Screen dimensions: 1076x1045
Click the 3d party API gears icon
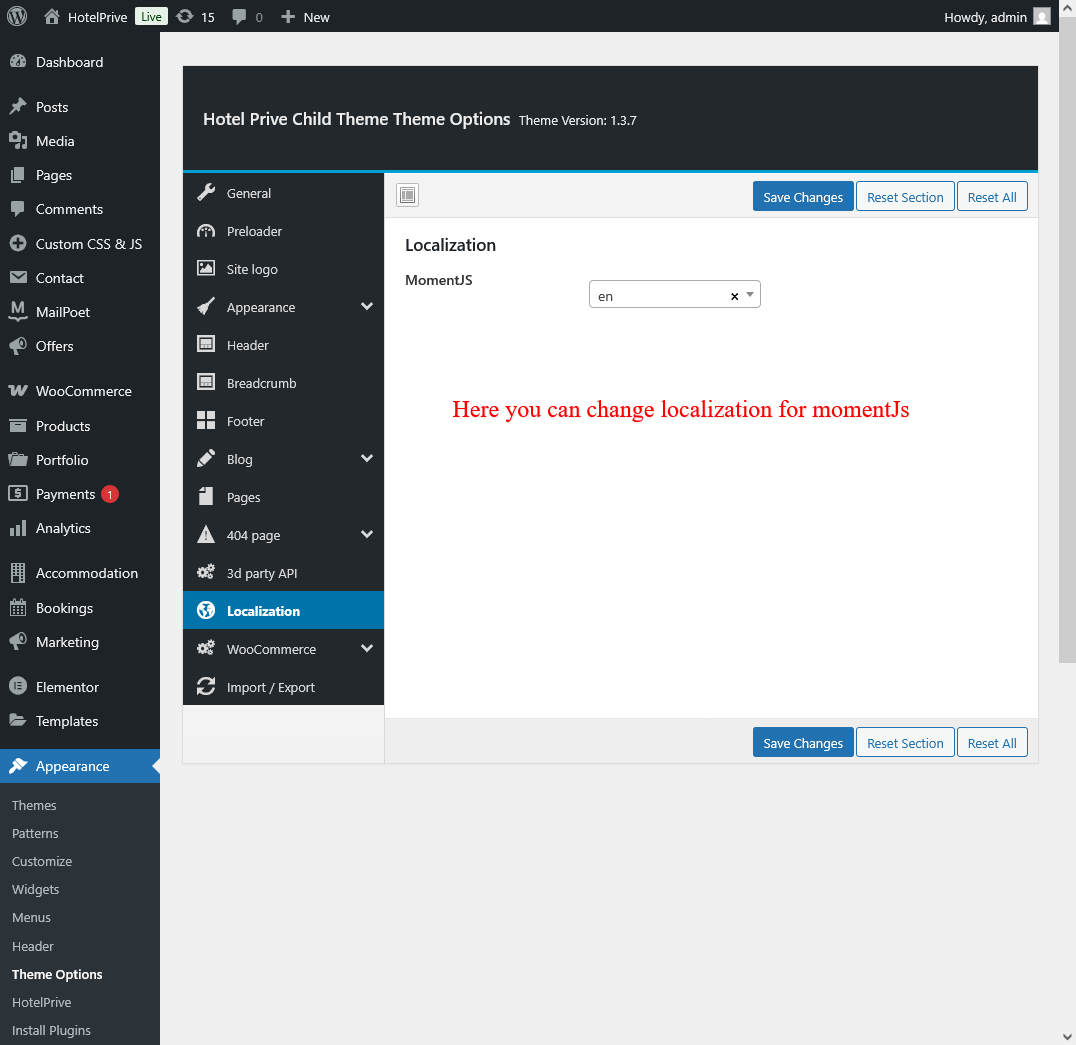[x=206, y=573]
